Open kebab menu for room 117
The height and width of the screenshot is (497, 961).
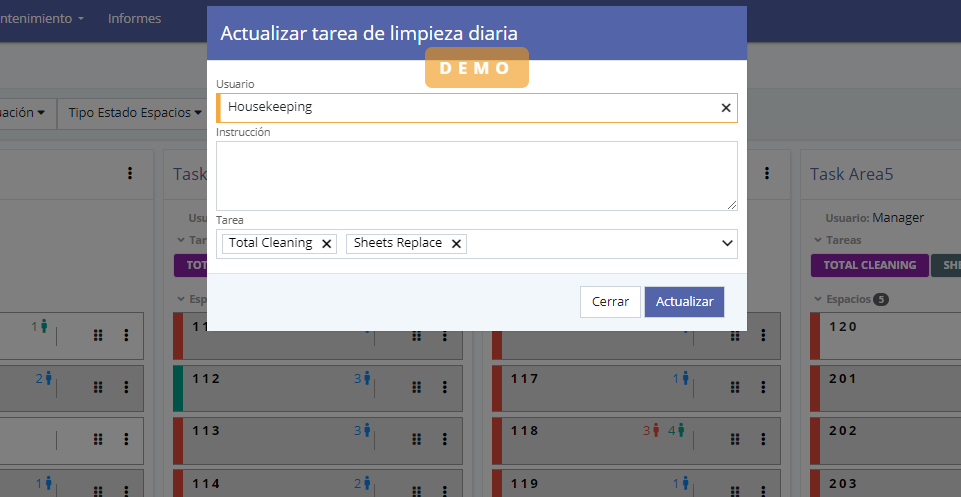coord(766,388)
